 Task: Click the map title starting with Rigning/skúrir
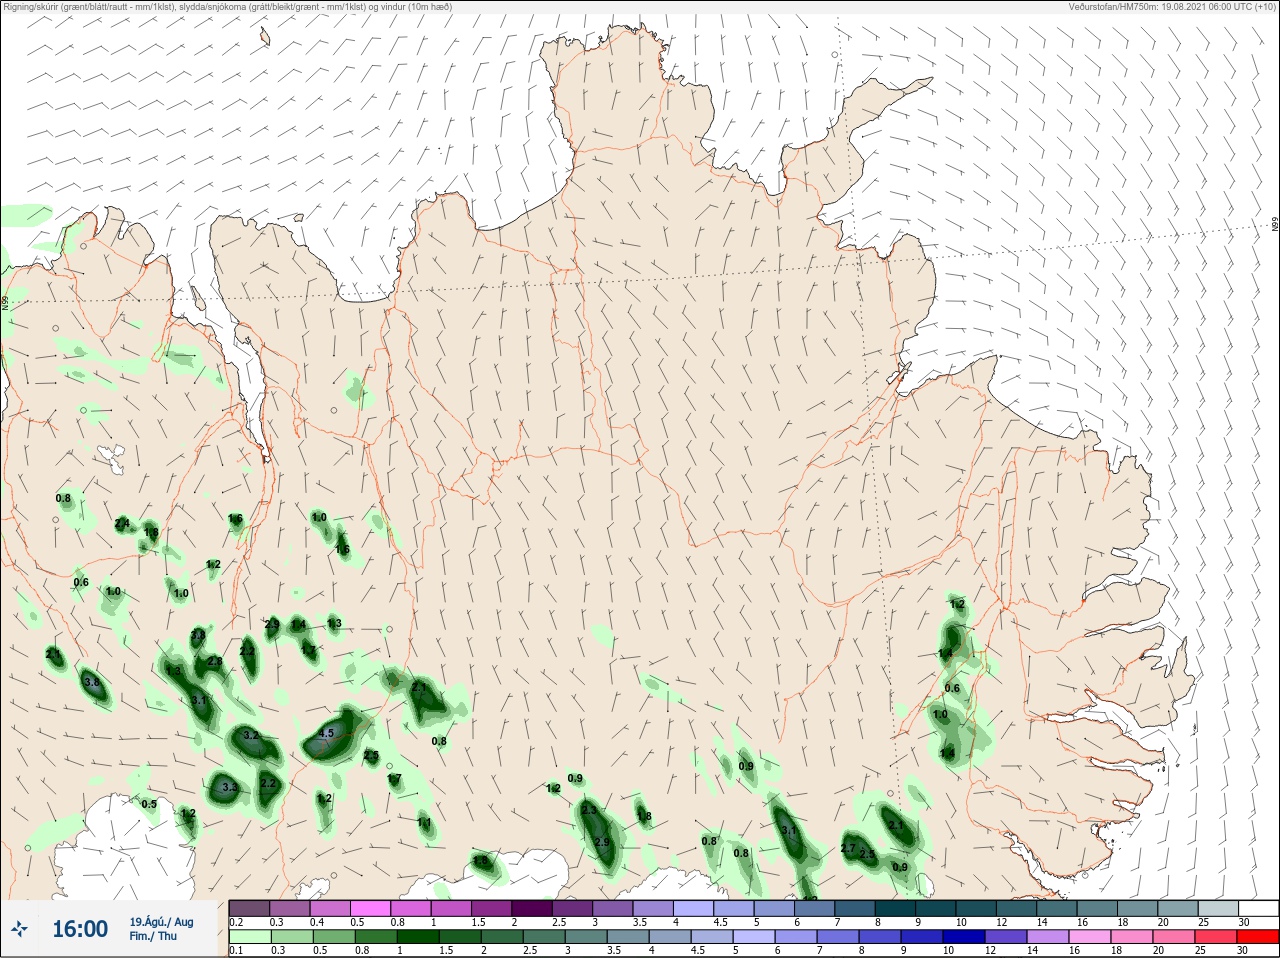tap(228, 7)
